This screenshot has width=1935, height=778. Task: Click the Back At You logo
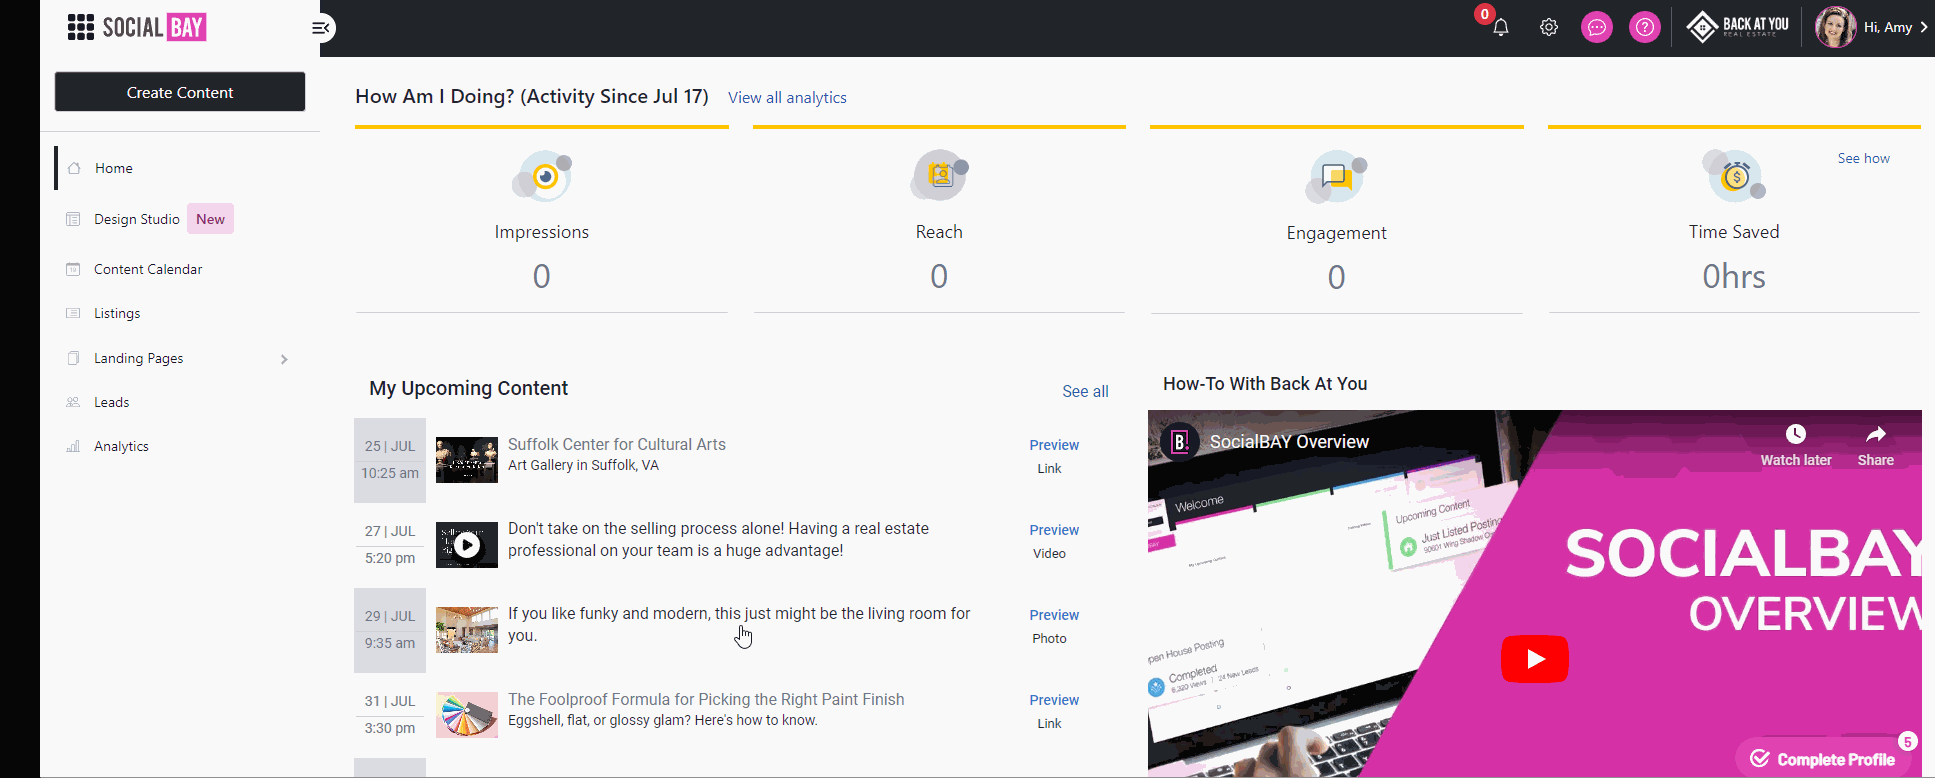coord(1738,27)
